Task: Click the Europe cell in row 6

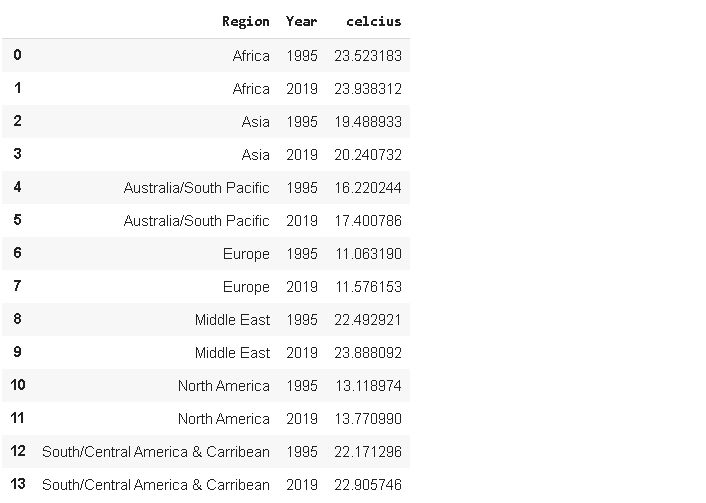Action: (x=246, y=254)
